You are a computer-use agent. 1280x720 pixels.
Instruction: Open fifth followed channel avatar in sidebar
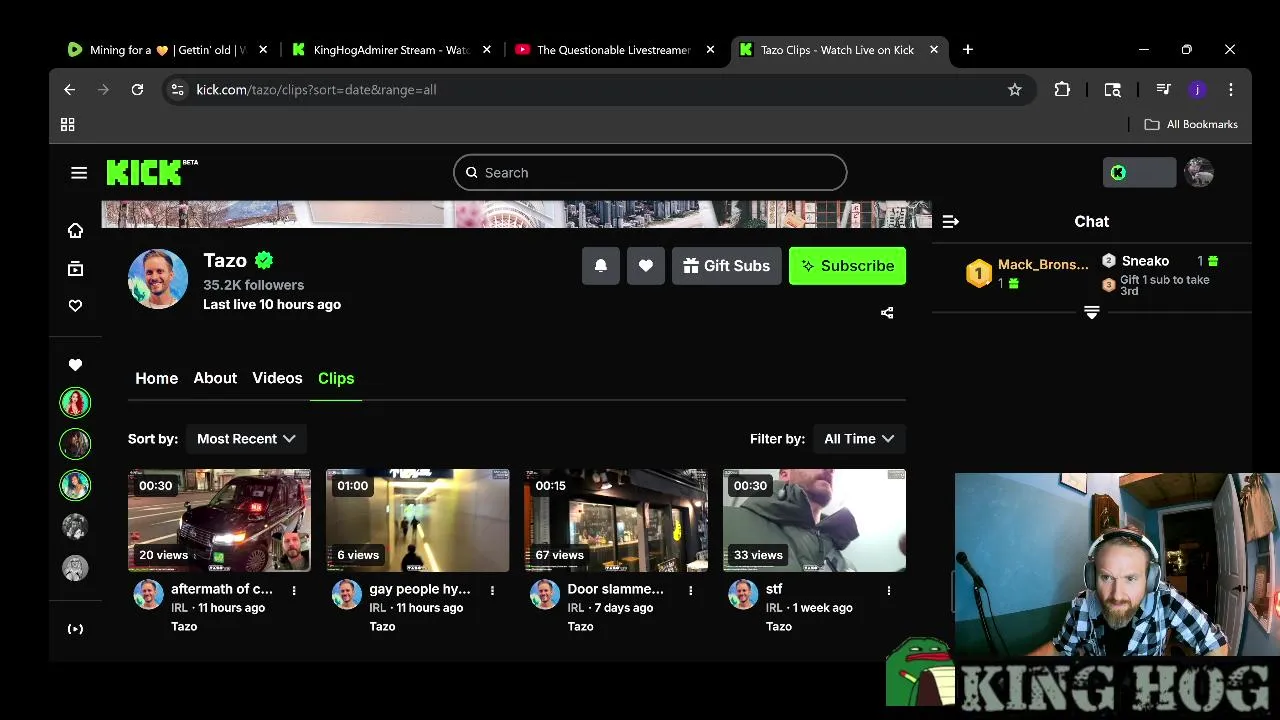tap(75, 568)
